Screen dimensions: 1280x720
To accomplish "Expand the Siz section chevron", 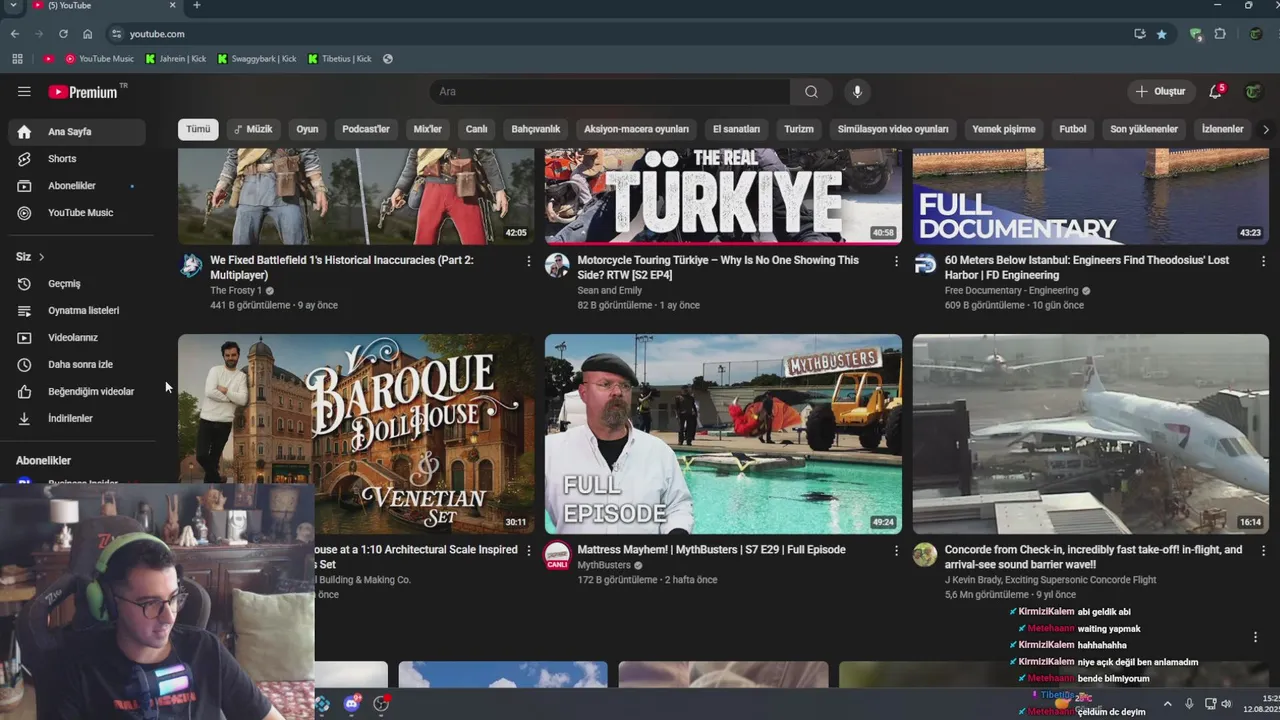I will point(41,257).
